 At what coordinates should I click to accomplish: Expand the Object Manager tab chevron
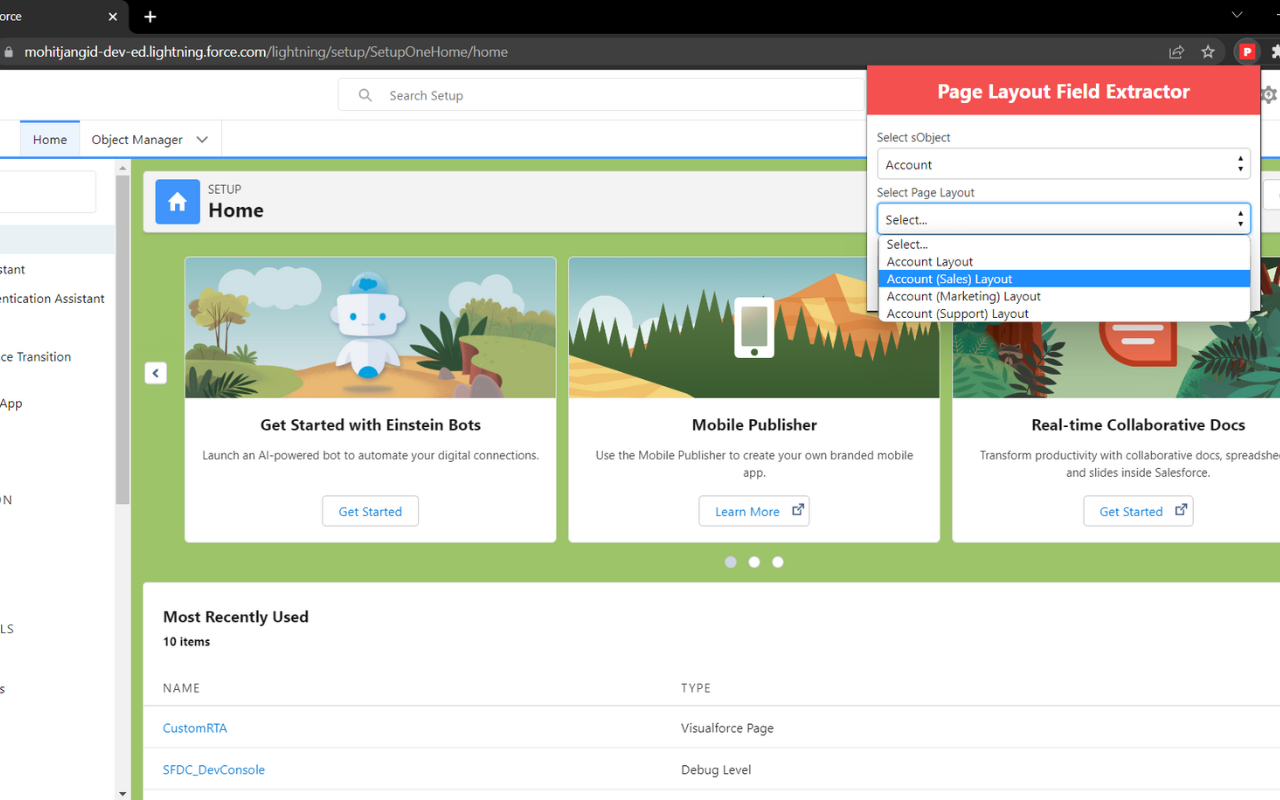click(x=202, y=140)
